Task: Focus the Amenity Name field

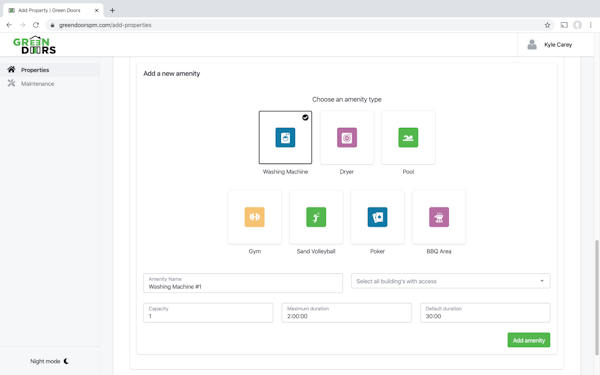Action: [x=243, y=283]
